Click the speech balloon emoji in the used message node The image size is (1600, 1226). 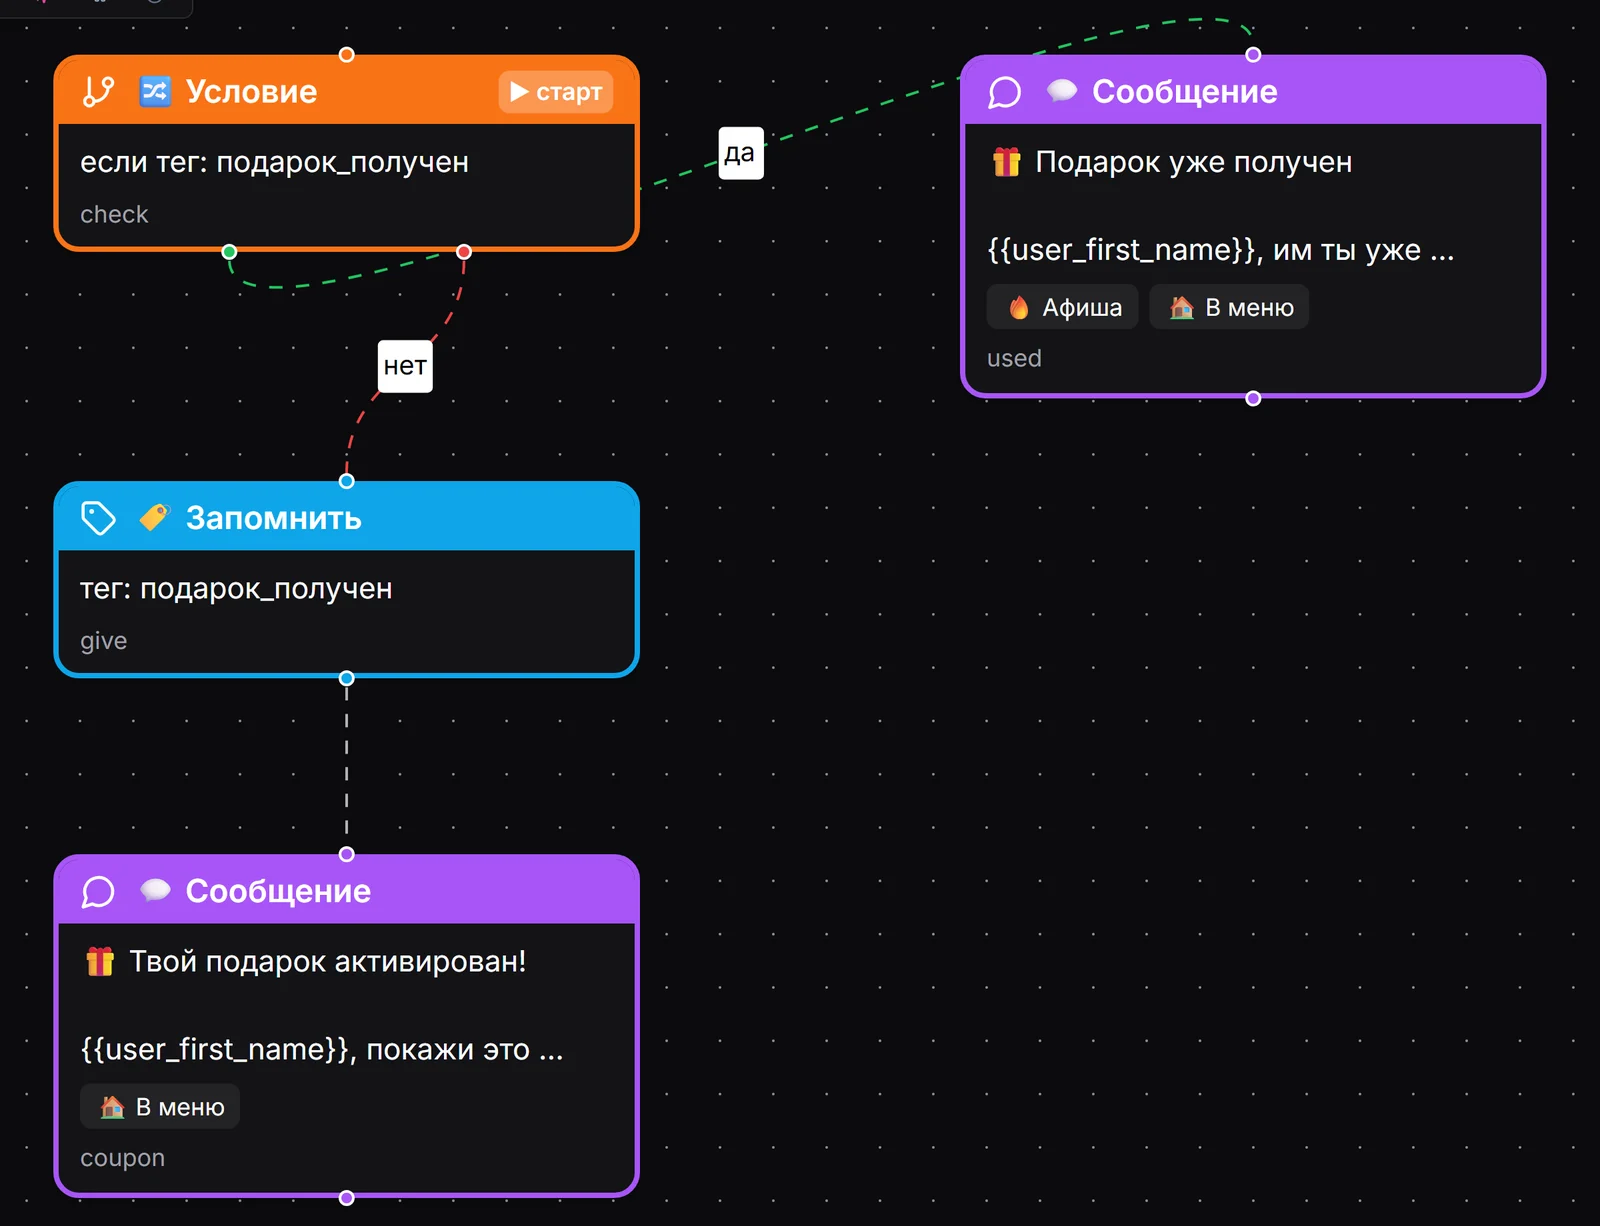coord(1061,91)
